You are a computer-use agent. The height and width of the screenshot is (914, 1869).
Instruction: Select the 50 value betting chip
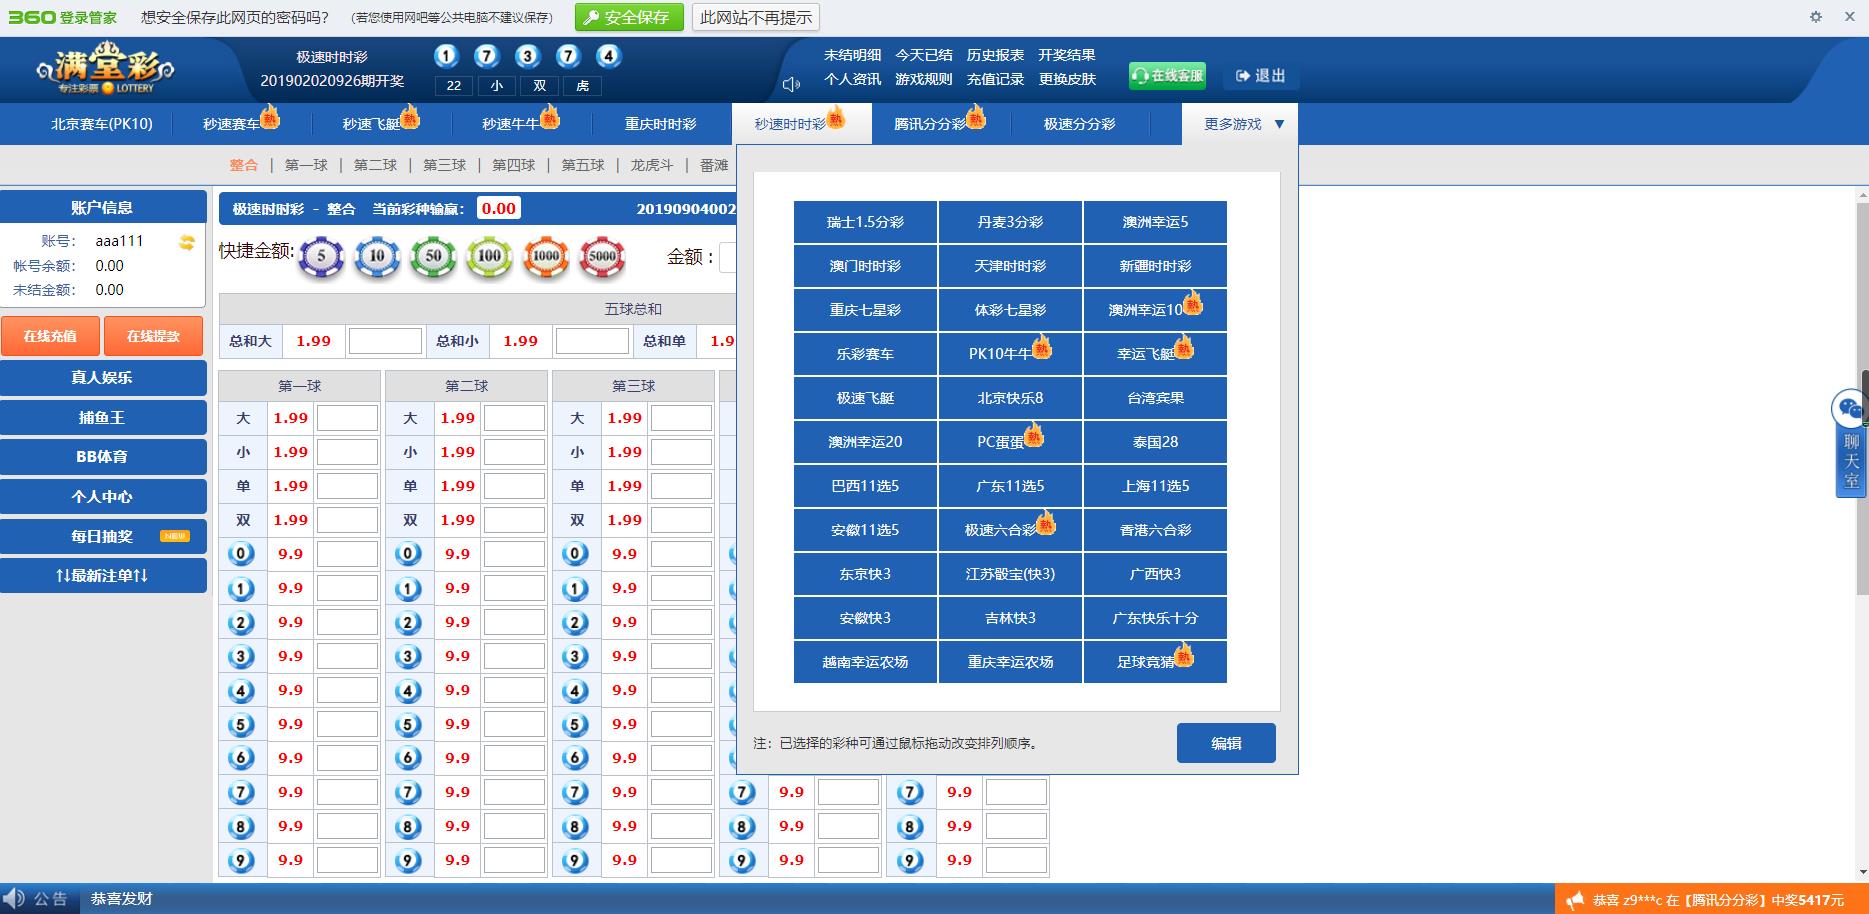click(x=433, y=257)
